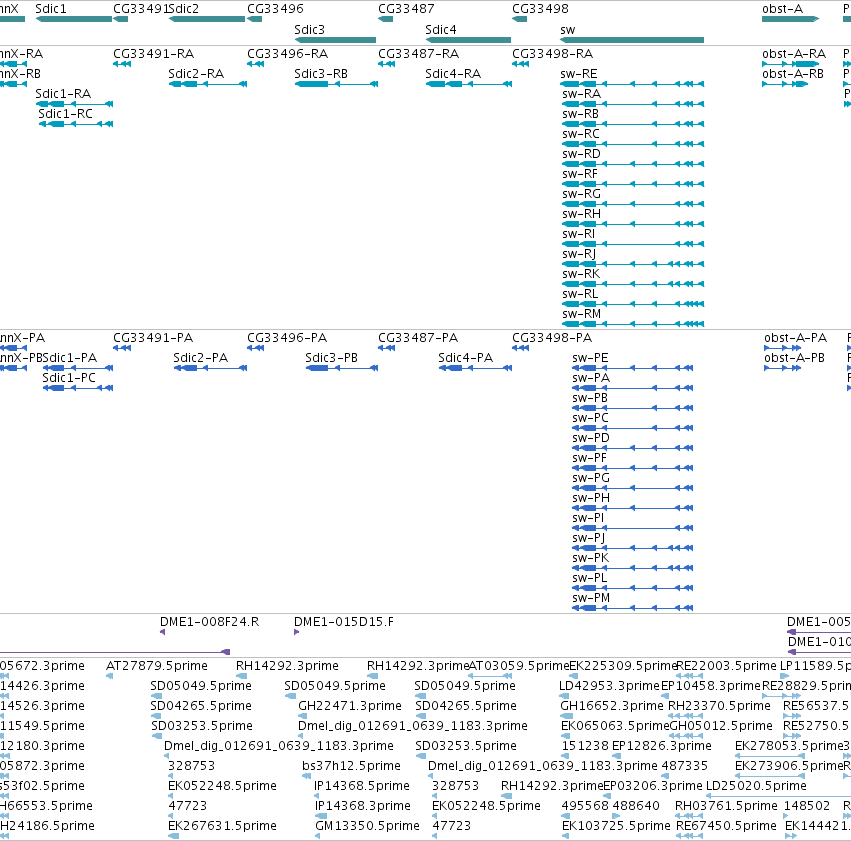Image resolution: width=851 pixels, height=841 pixels.
Task: Select EST GH16652.3prime
Action: (566, 716)
